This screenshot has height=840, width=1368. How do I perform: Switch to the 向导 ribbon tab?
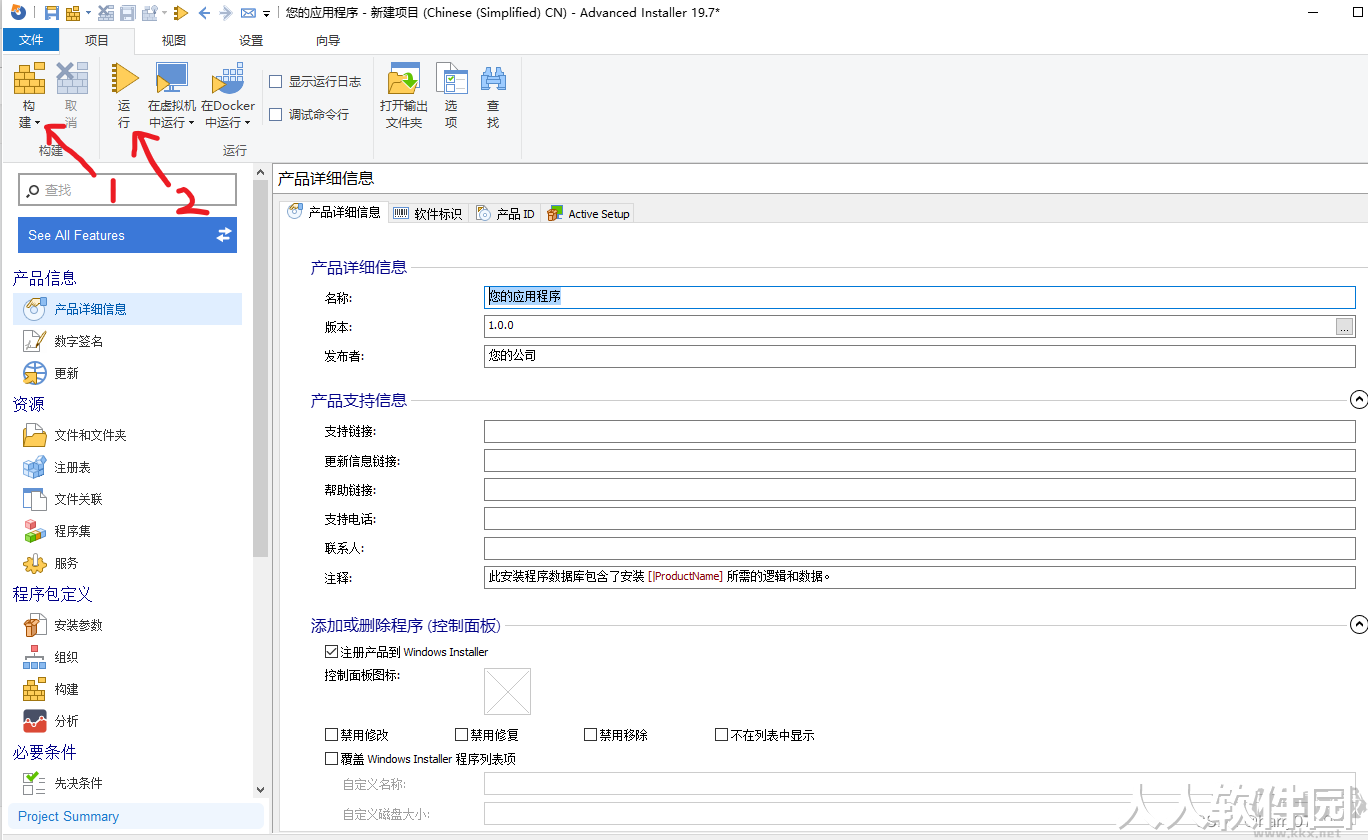point(328,41)
